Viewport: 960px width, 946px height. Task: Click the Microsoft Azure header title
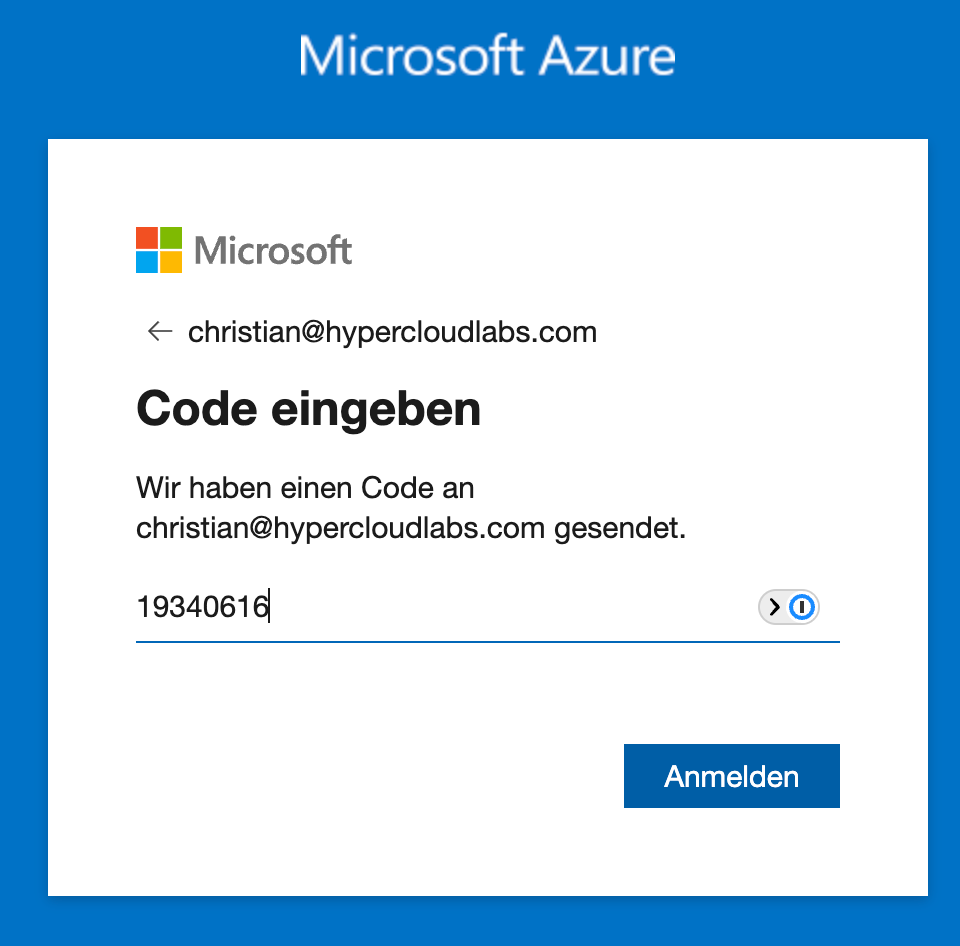[487, 56]
